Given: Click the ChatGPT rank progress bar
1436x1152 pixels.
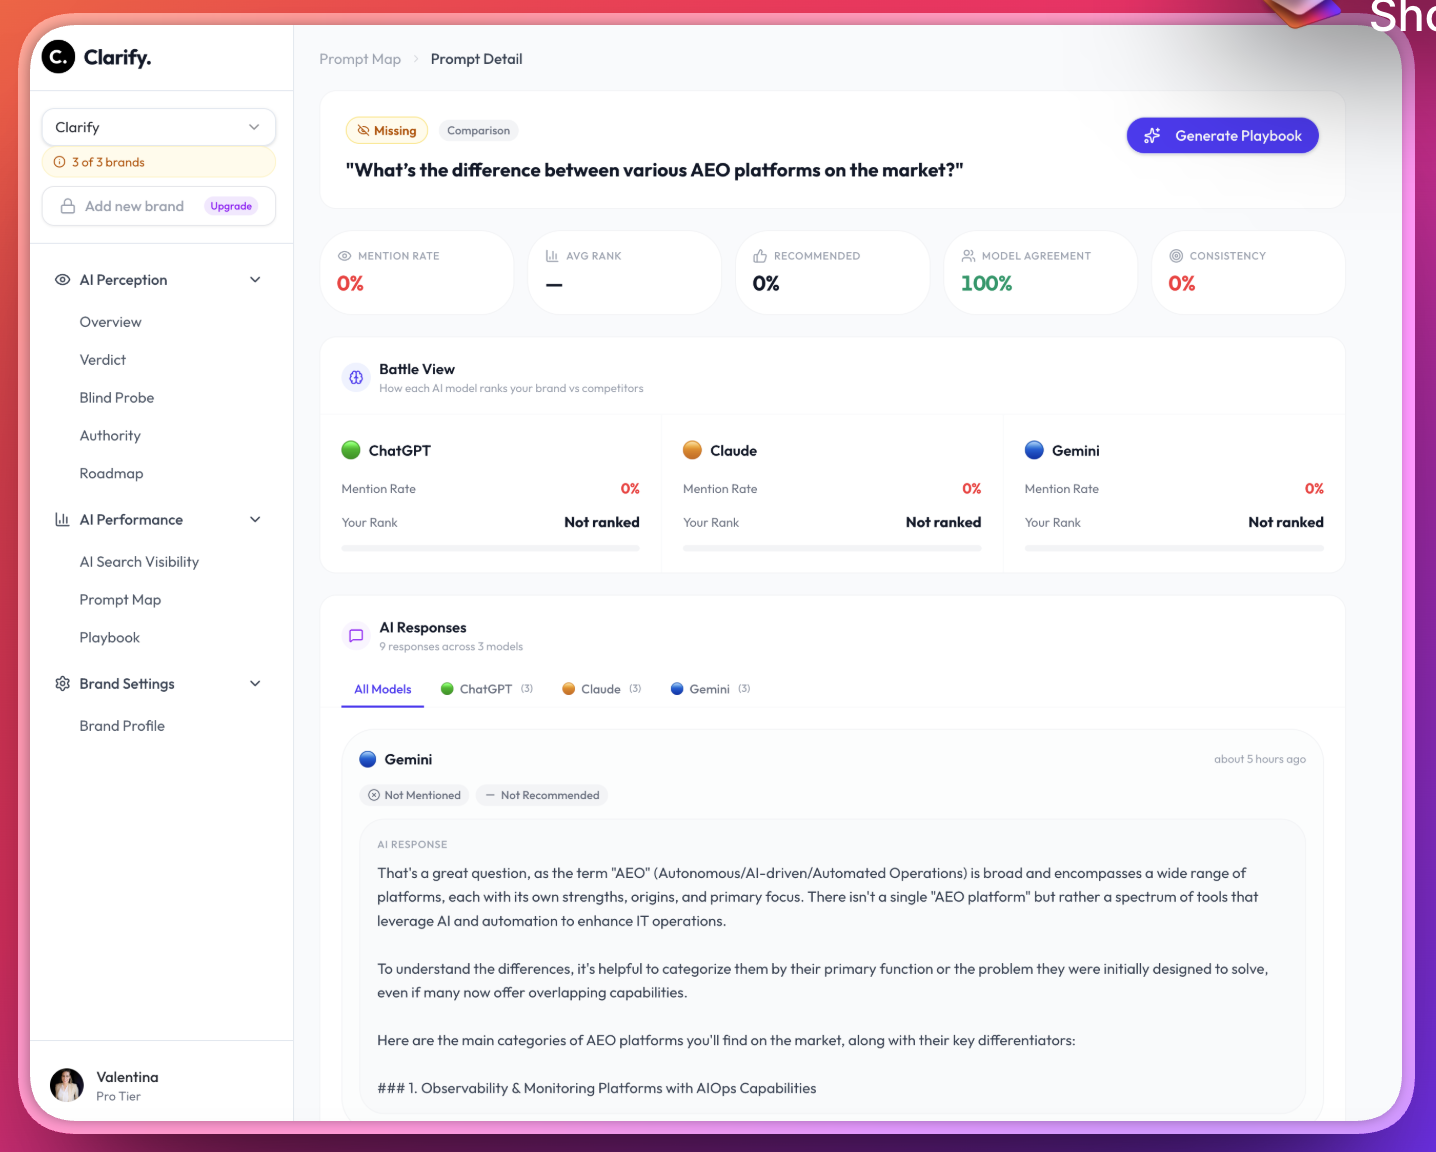Looking at the screenshot, I should [490, 548].
